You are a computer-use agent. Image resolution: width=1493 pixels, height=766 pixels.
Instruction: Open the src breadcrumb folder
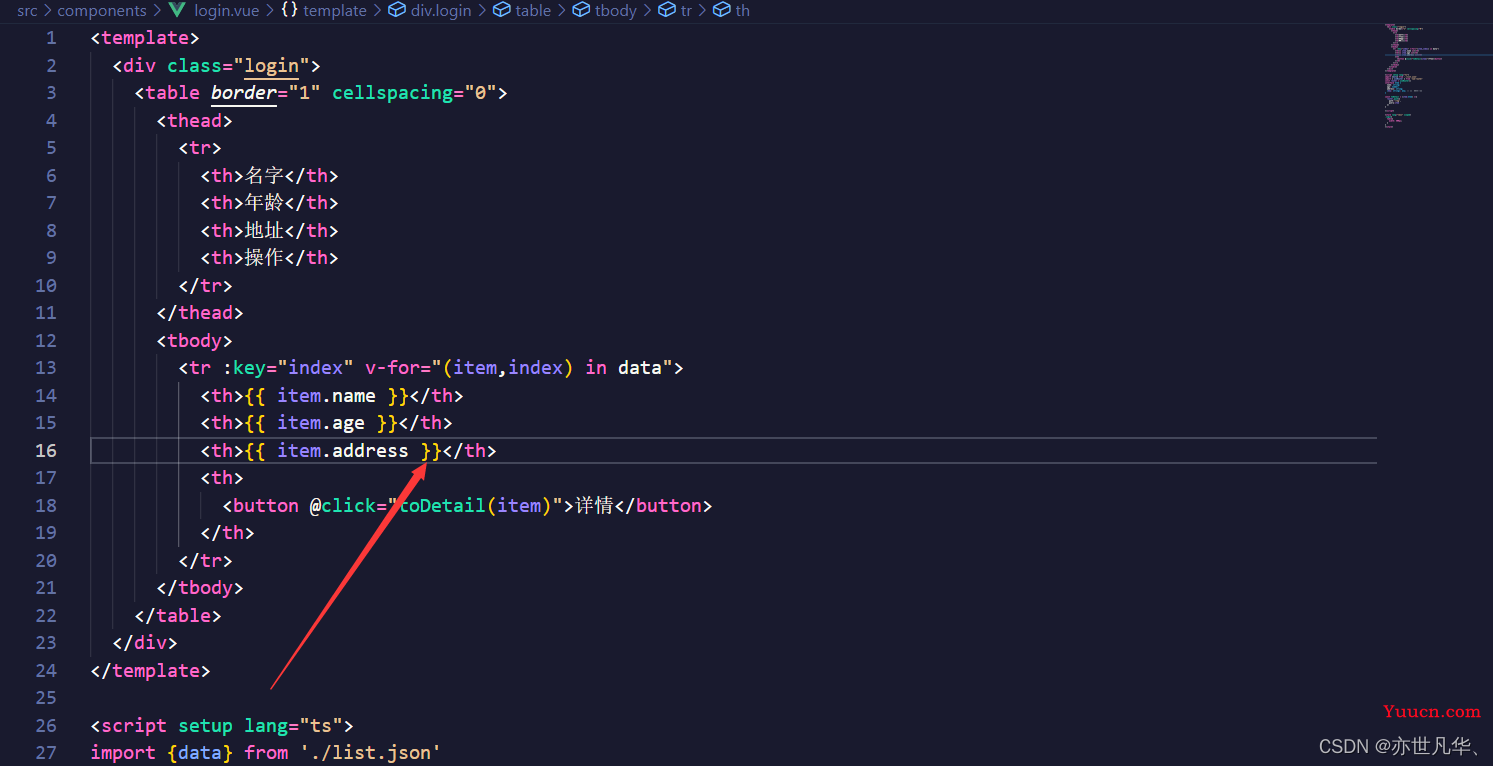pos(27,11)
